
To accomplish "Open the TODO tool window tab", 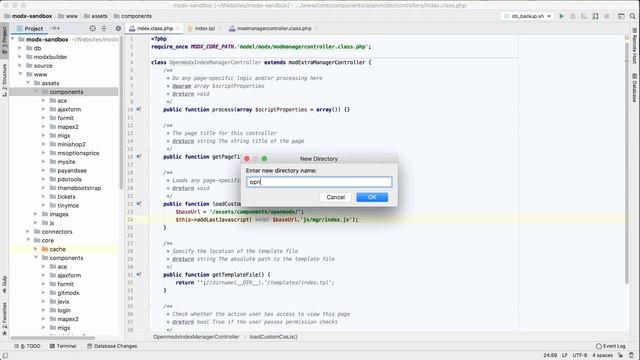I will 28,346.
